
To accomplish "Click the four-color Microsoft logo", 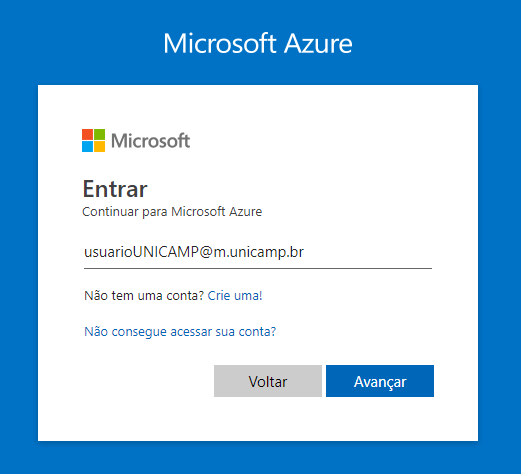I will point(93,140).
